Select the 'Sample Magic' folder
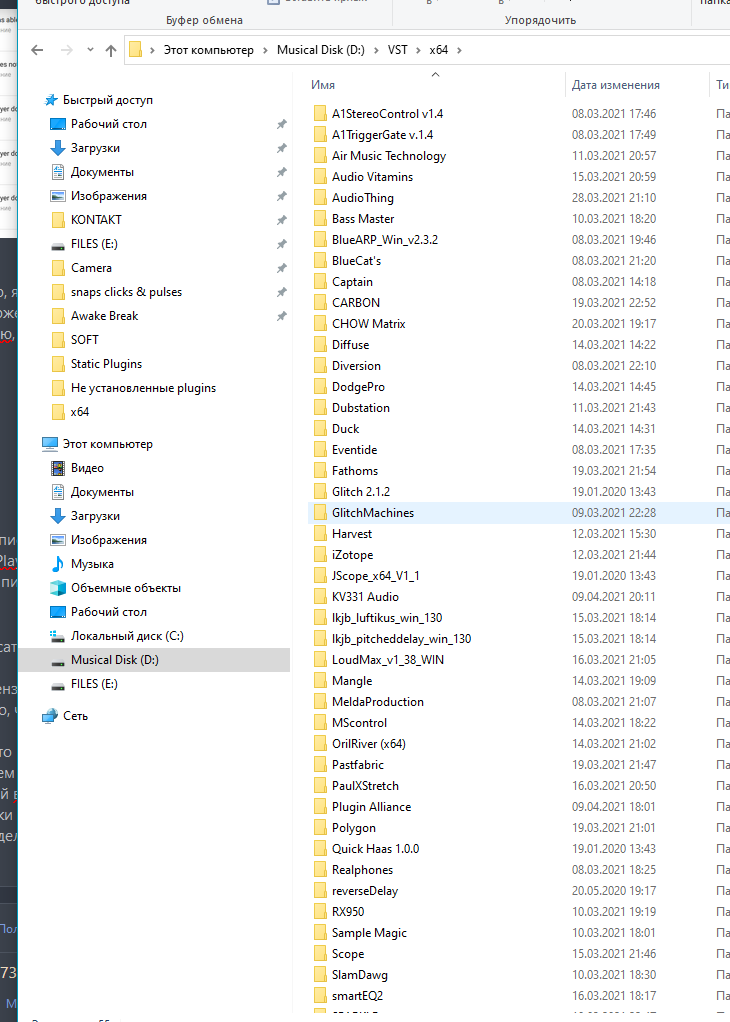730x1022 pixels. click(370, 933)
